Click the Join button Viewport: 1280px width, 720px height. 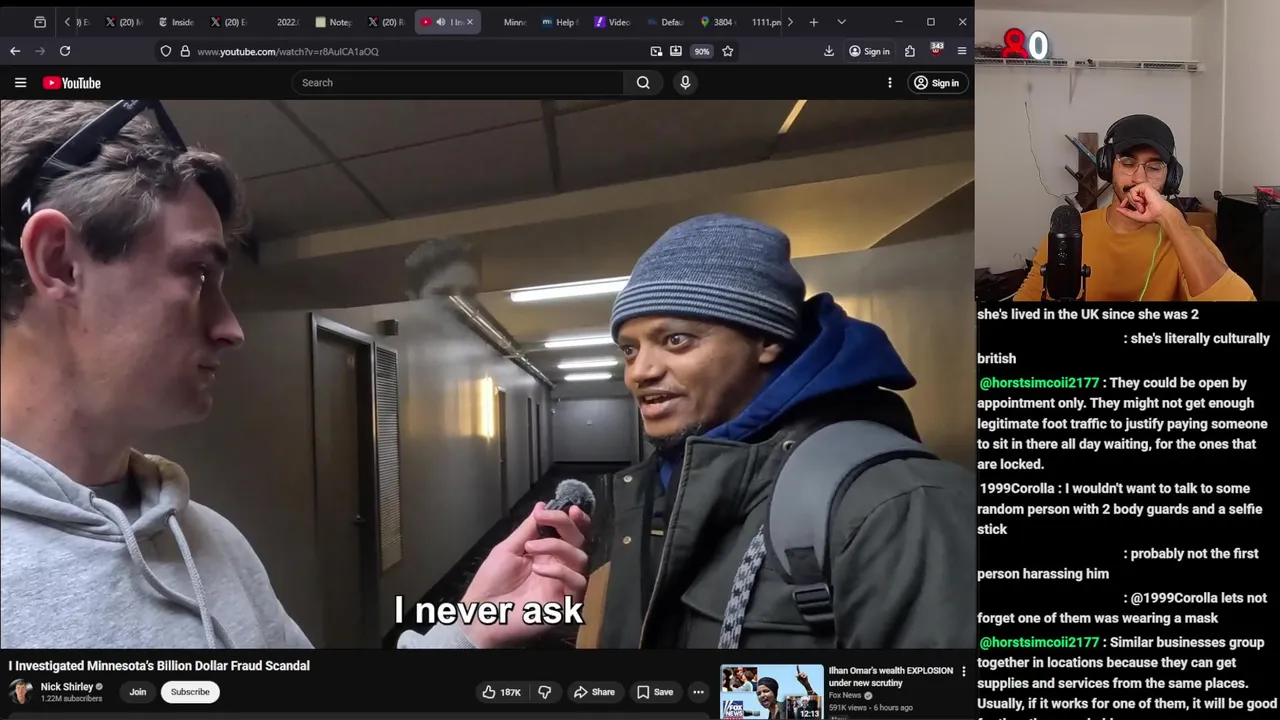tap(138, 692)
